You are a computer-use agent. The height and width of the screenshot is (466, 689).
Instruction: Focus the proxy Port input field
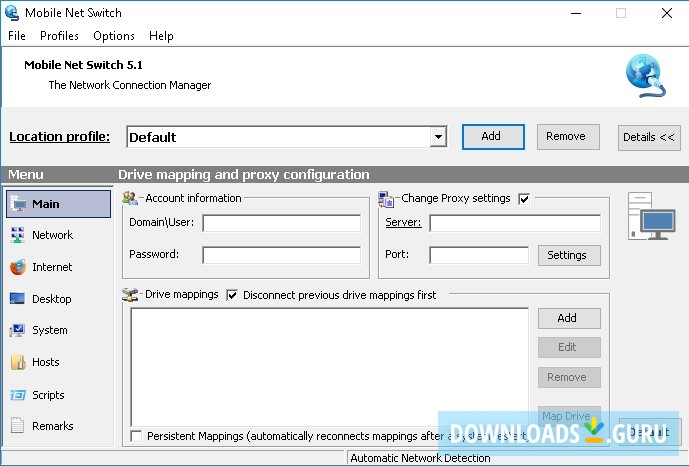click(479, 255)
